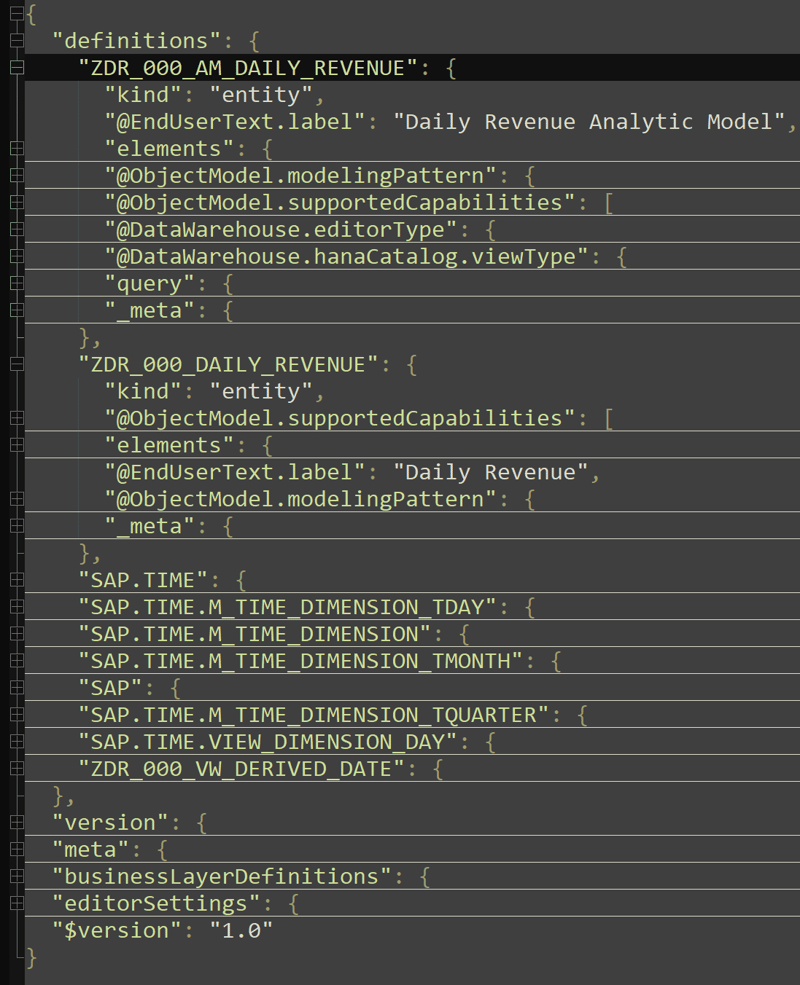800x985 pixels.
Task: Expand "SAP.TIME.VIEW_DIMENSION_DAY" fold
Action: (17, 742)
